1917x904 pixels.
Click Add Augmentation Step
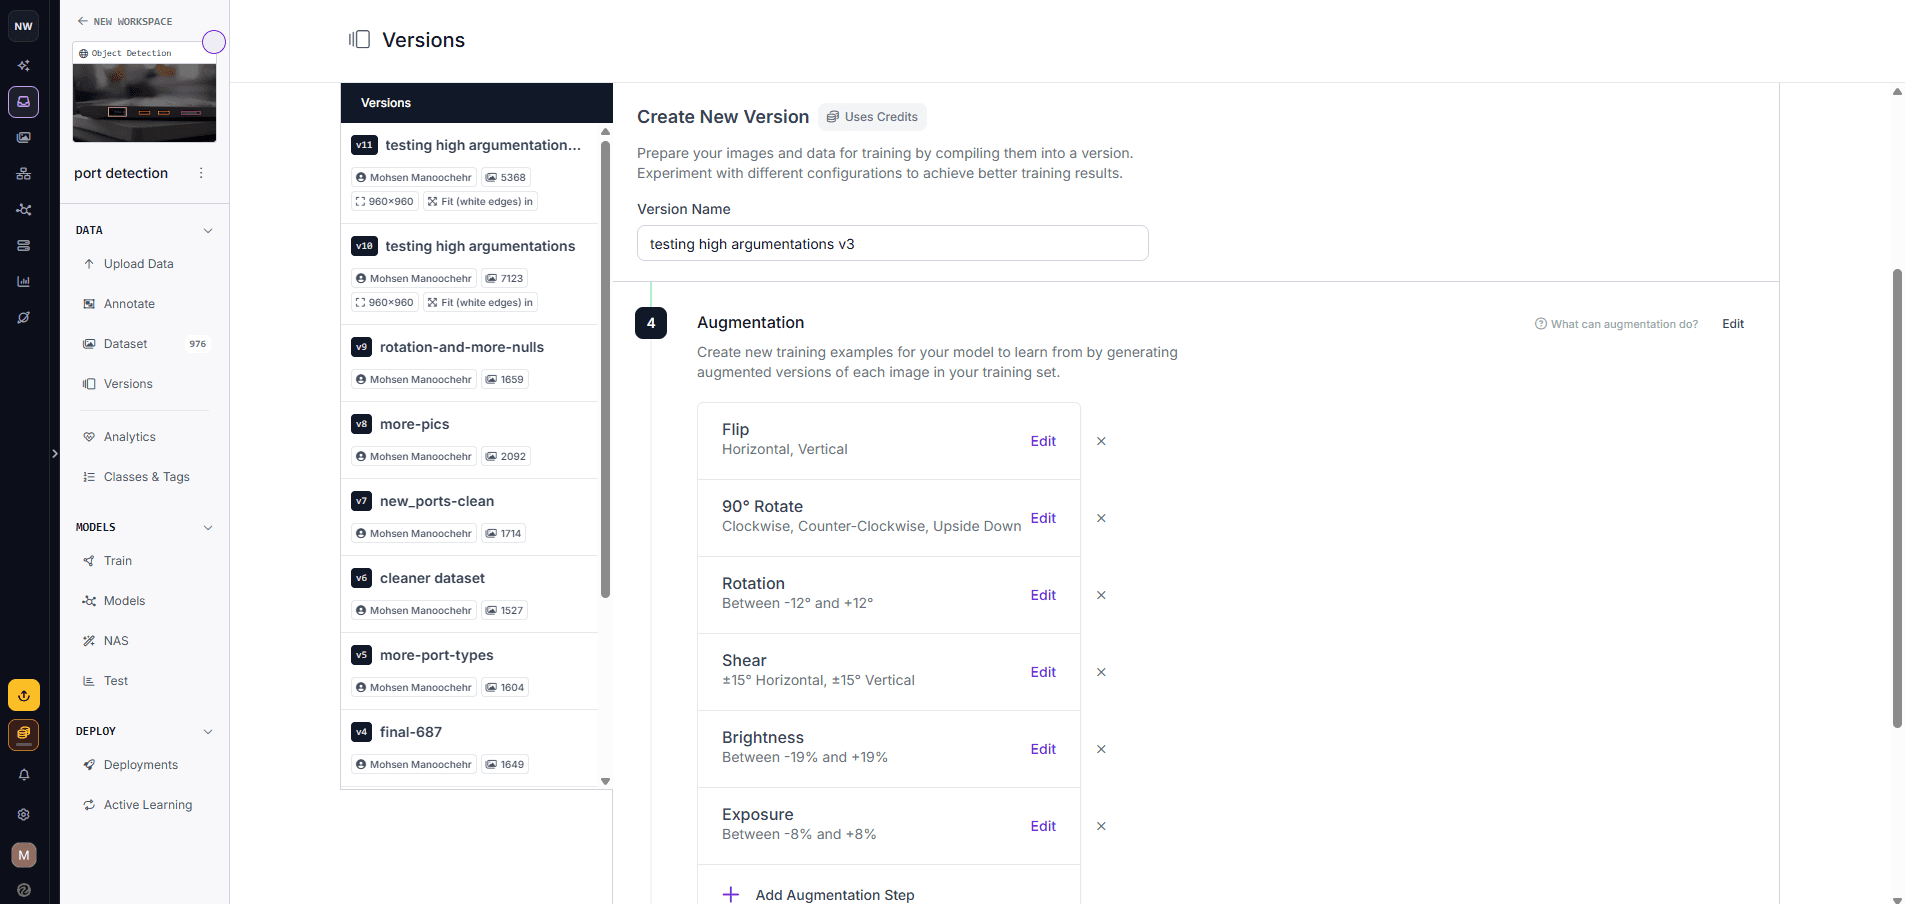tap(818, 895)
